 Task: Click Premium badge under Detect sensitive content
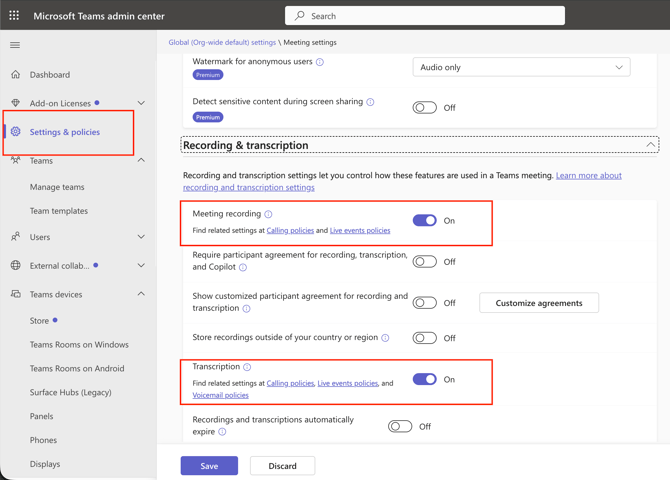tap(208, 117)
